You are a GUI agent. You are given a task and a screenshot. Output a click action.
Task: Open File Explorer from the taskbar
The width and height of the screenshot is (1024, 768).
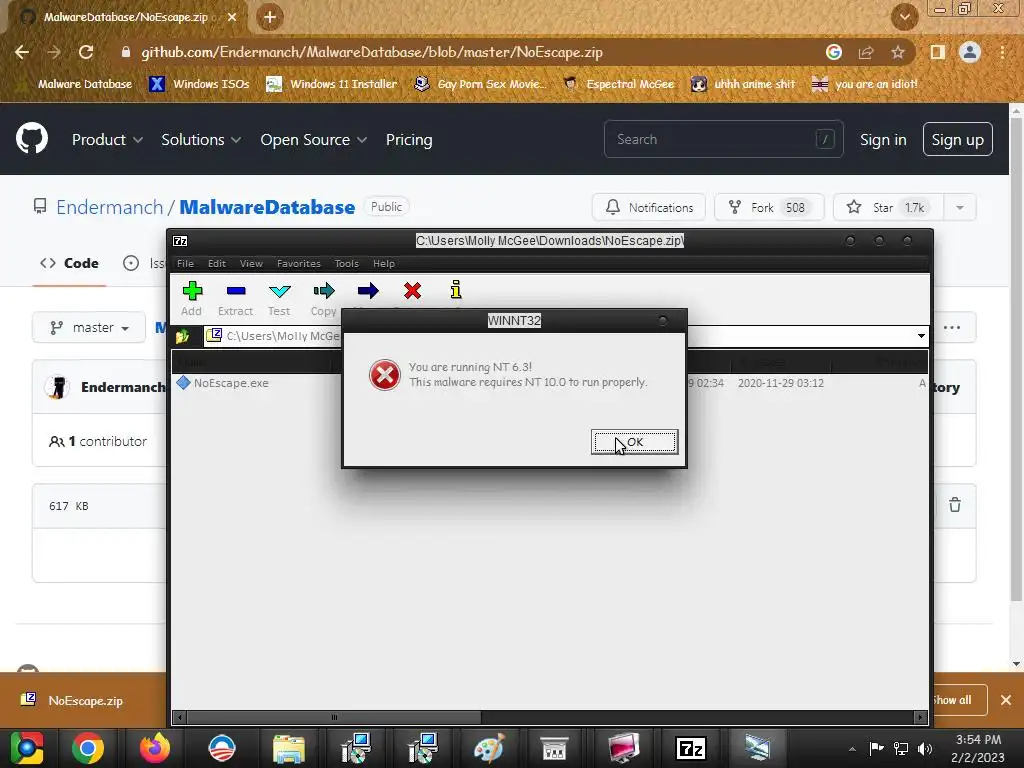[x=288, y=748]
